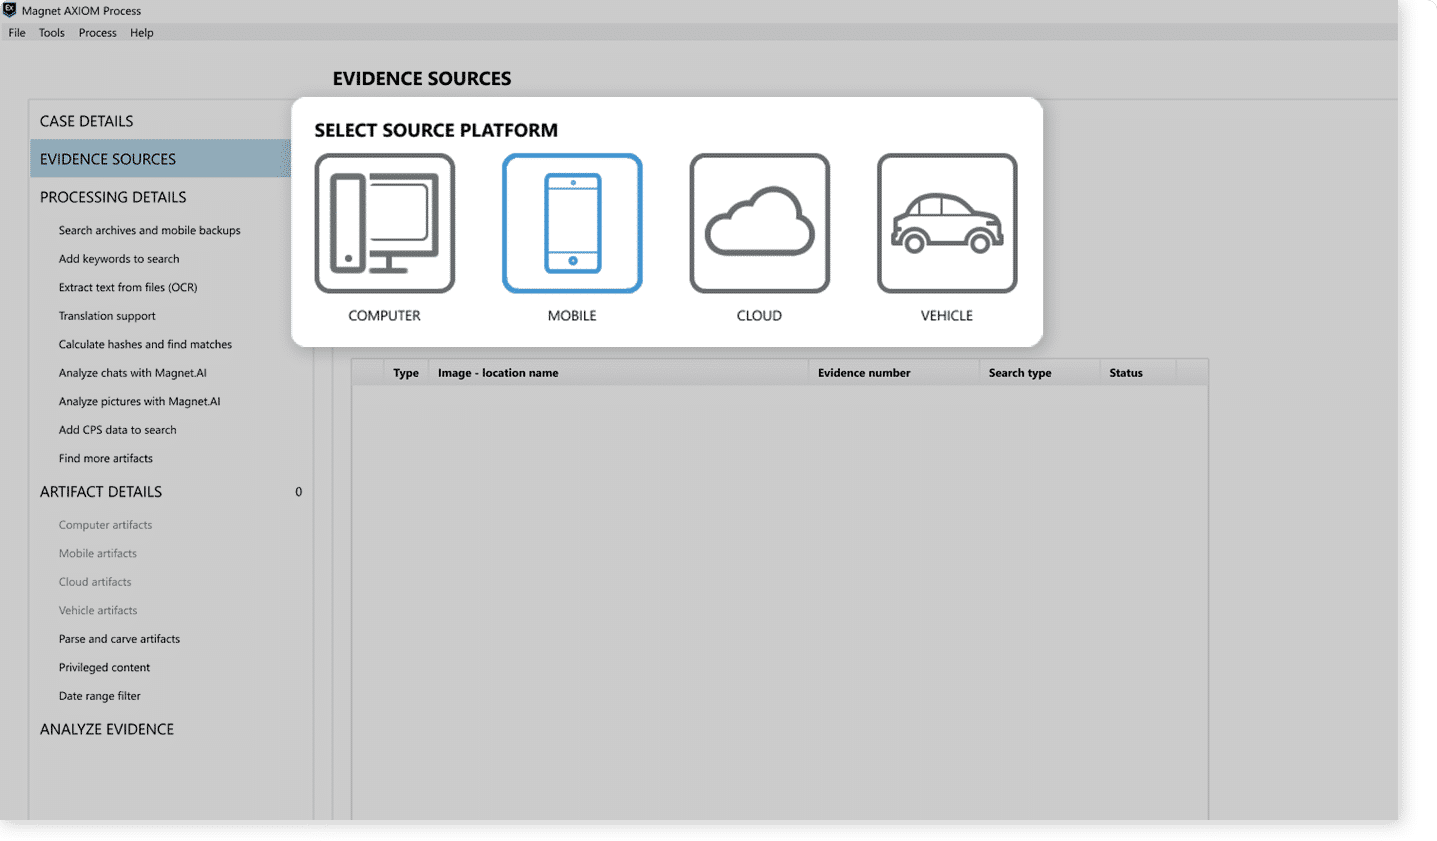Go to the Case Details section
1437x841 pixels.
tap(86, 120)
